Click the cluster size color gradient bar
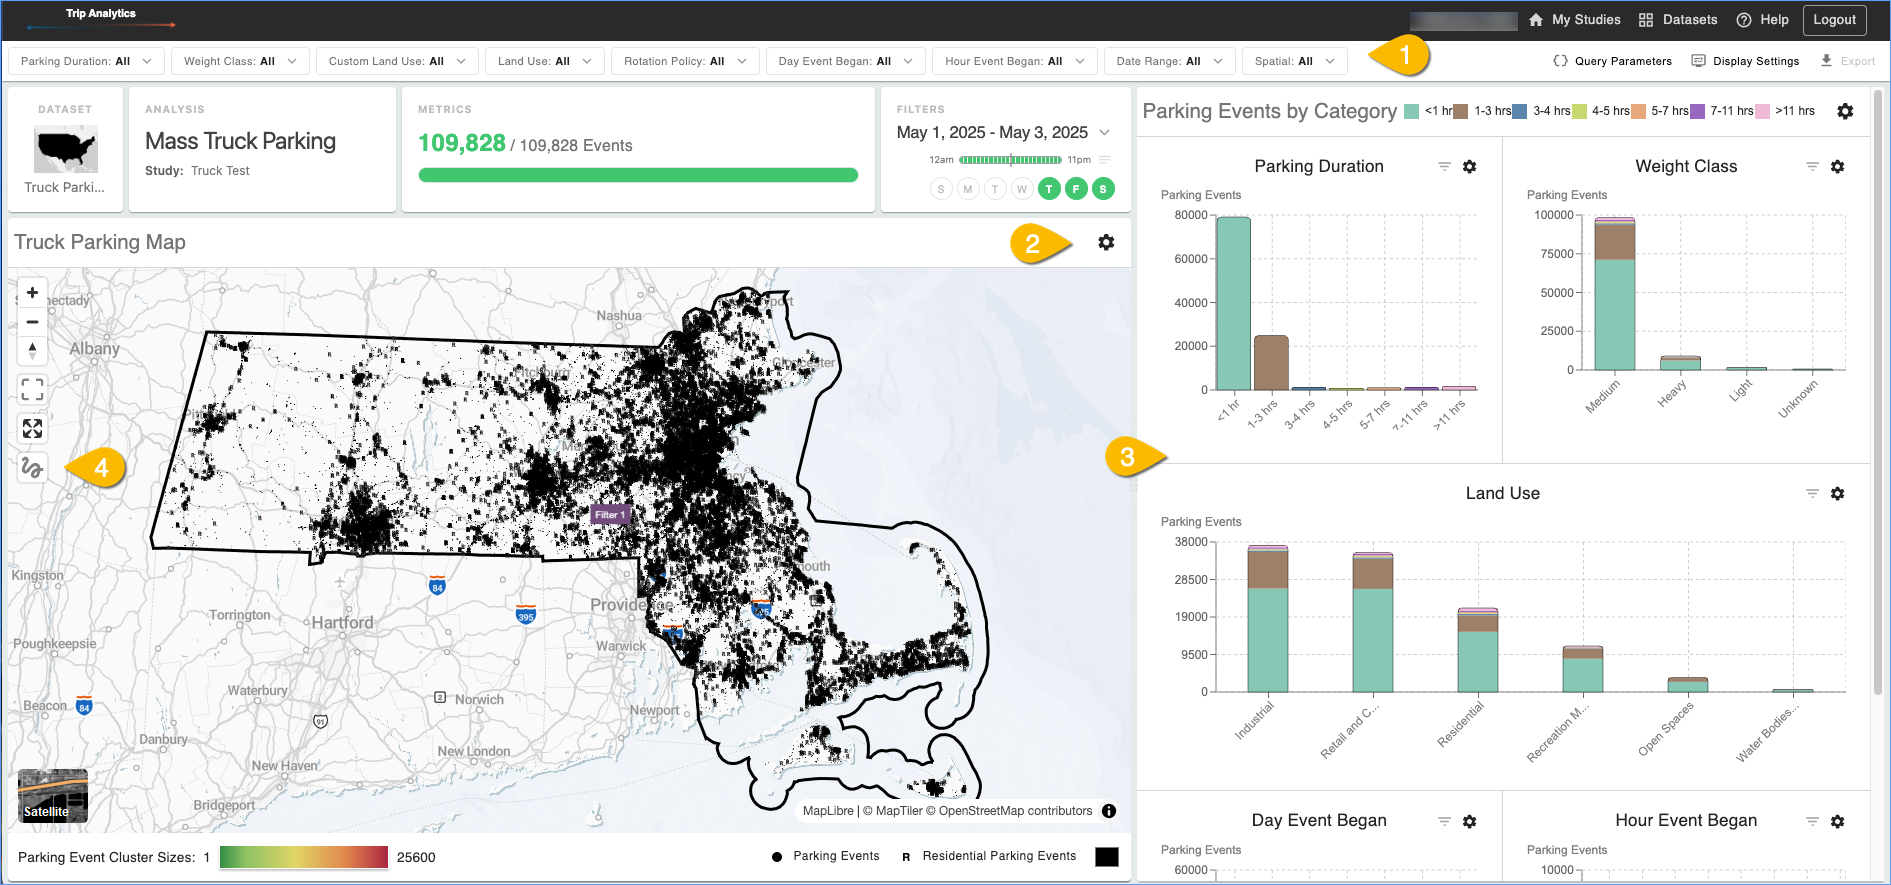 coord(304,857)
